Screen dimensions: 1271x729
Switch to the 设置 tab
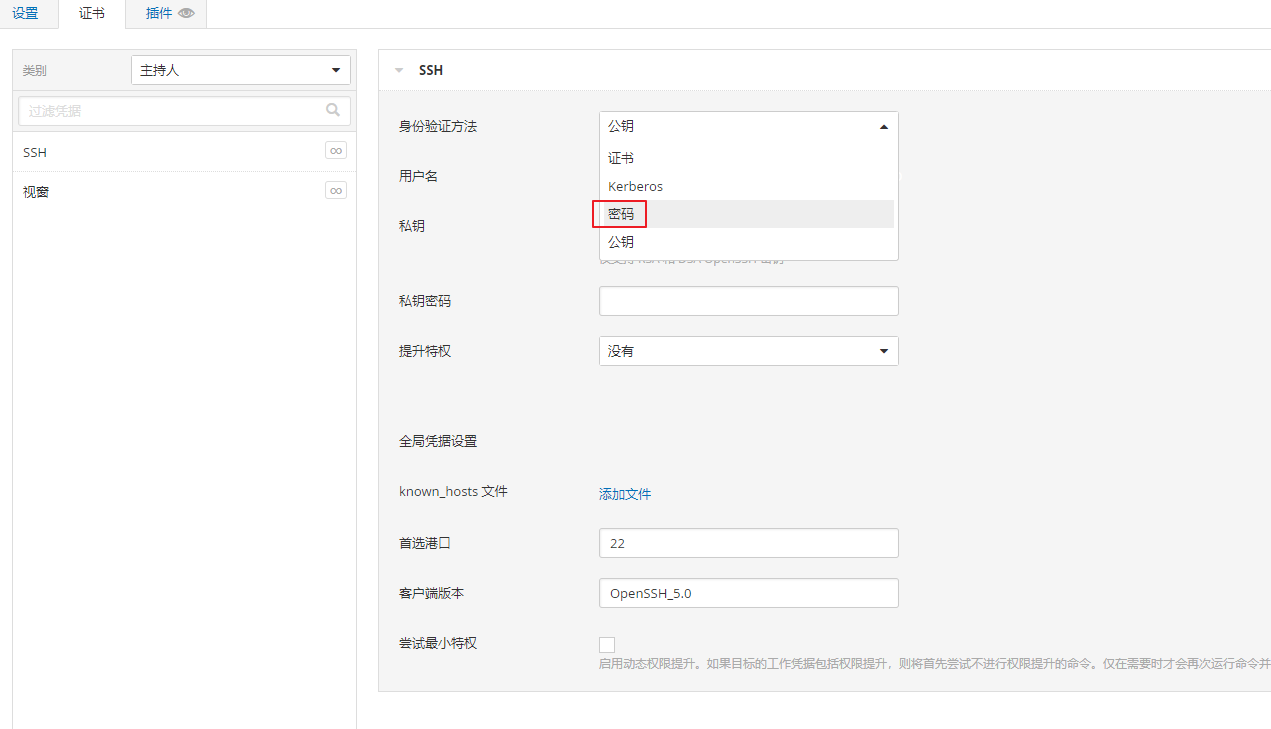25,14
